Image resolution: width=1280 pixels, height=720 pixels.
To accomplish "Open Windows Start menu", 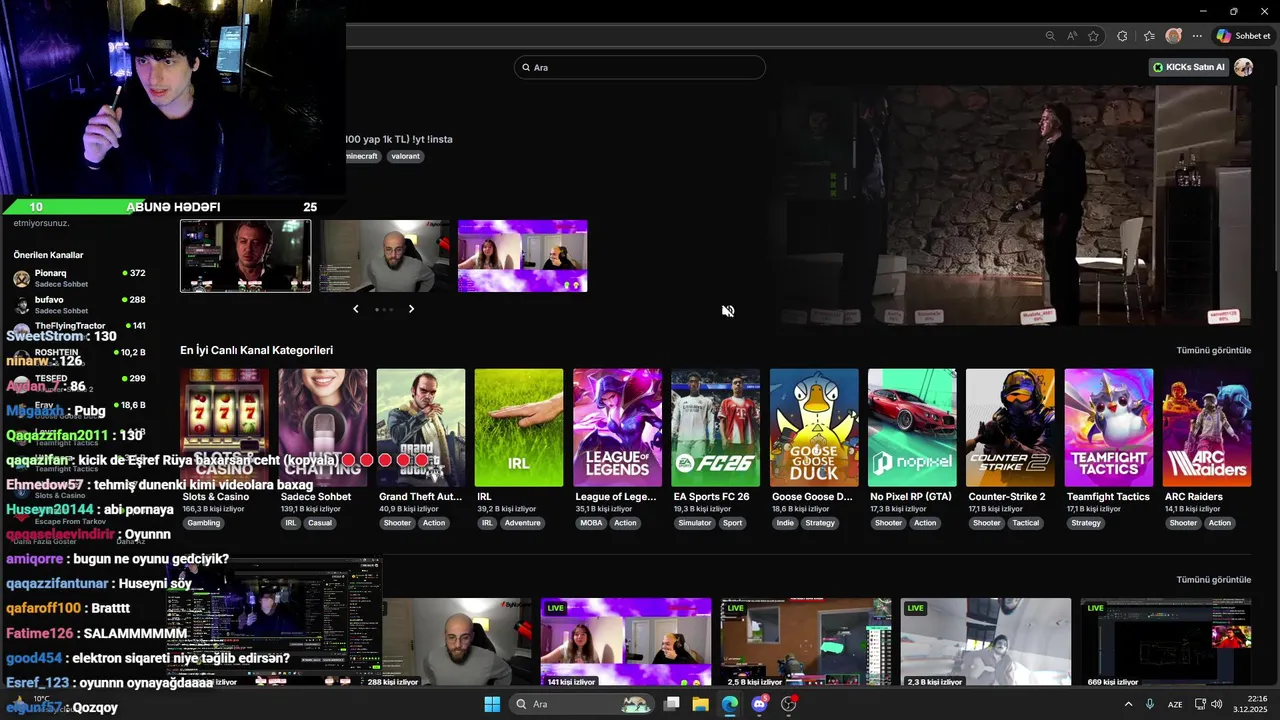I will coord(492,704).
